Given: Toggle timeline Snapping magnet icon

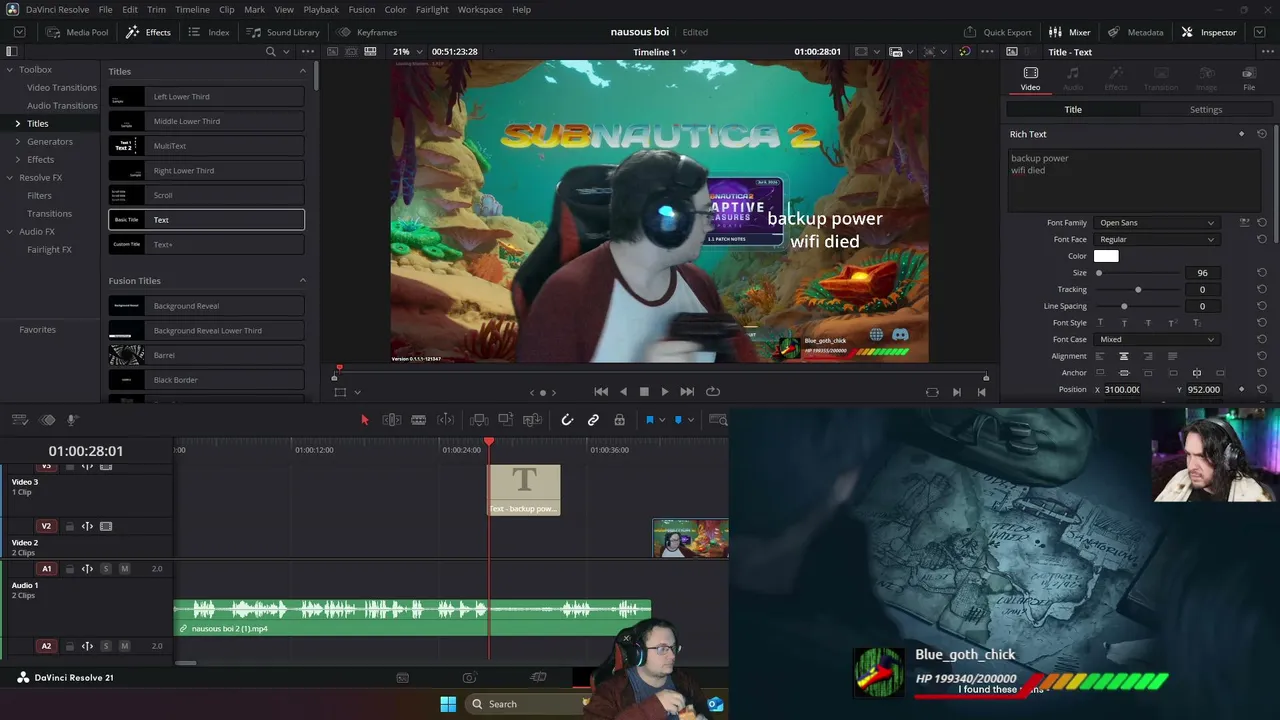Looking at the screenshot, I should (567, 420).
